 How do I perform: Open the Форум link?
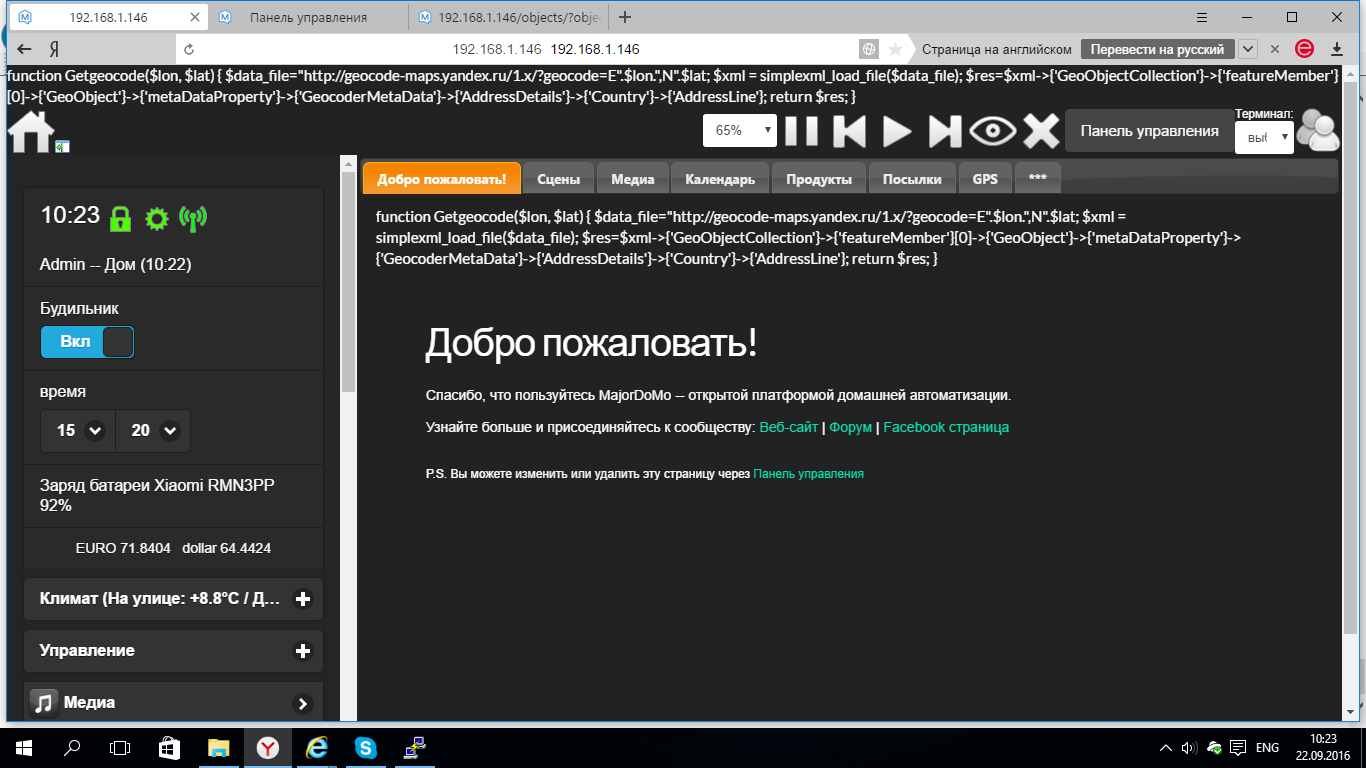851,427
